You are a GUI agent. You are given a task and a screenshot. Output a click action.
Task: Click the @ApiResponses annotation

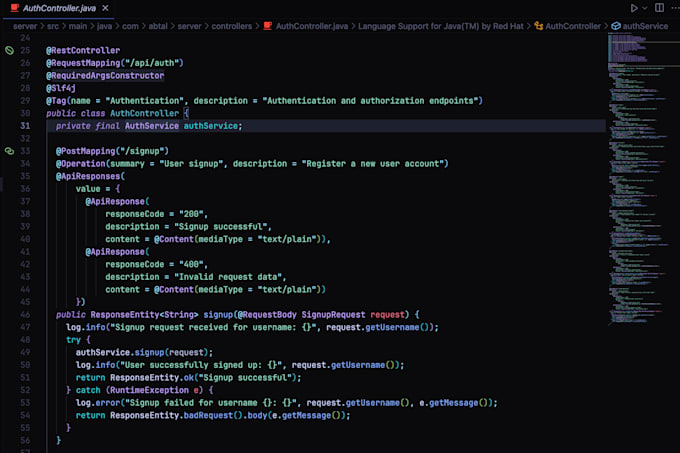(x=88, y=176)
